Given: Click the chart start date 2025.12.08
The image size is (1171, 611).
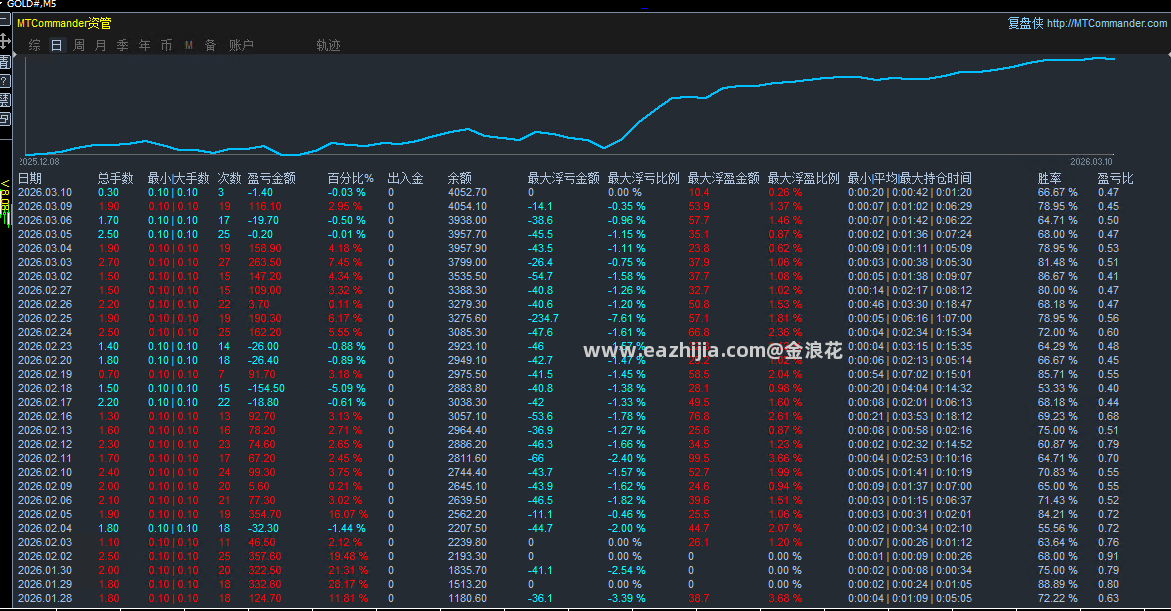Looking at the screenshot, I should pyautogui.click(x=39, y=161).
